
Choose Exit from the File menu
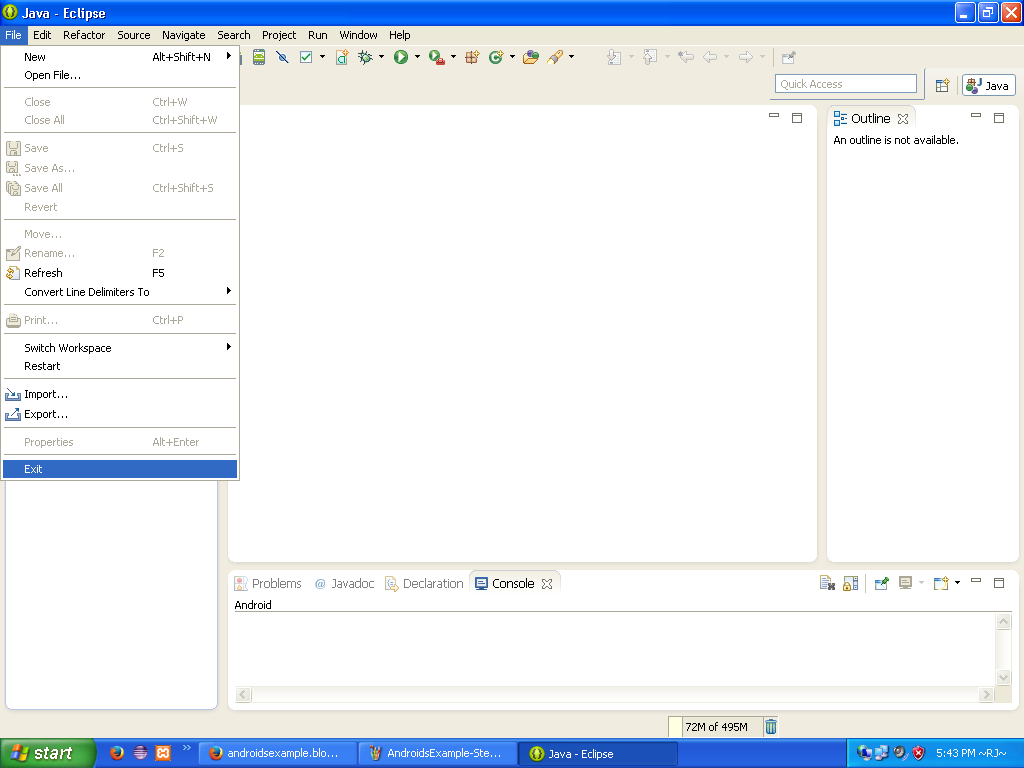120,469
